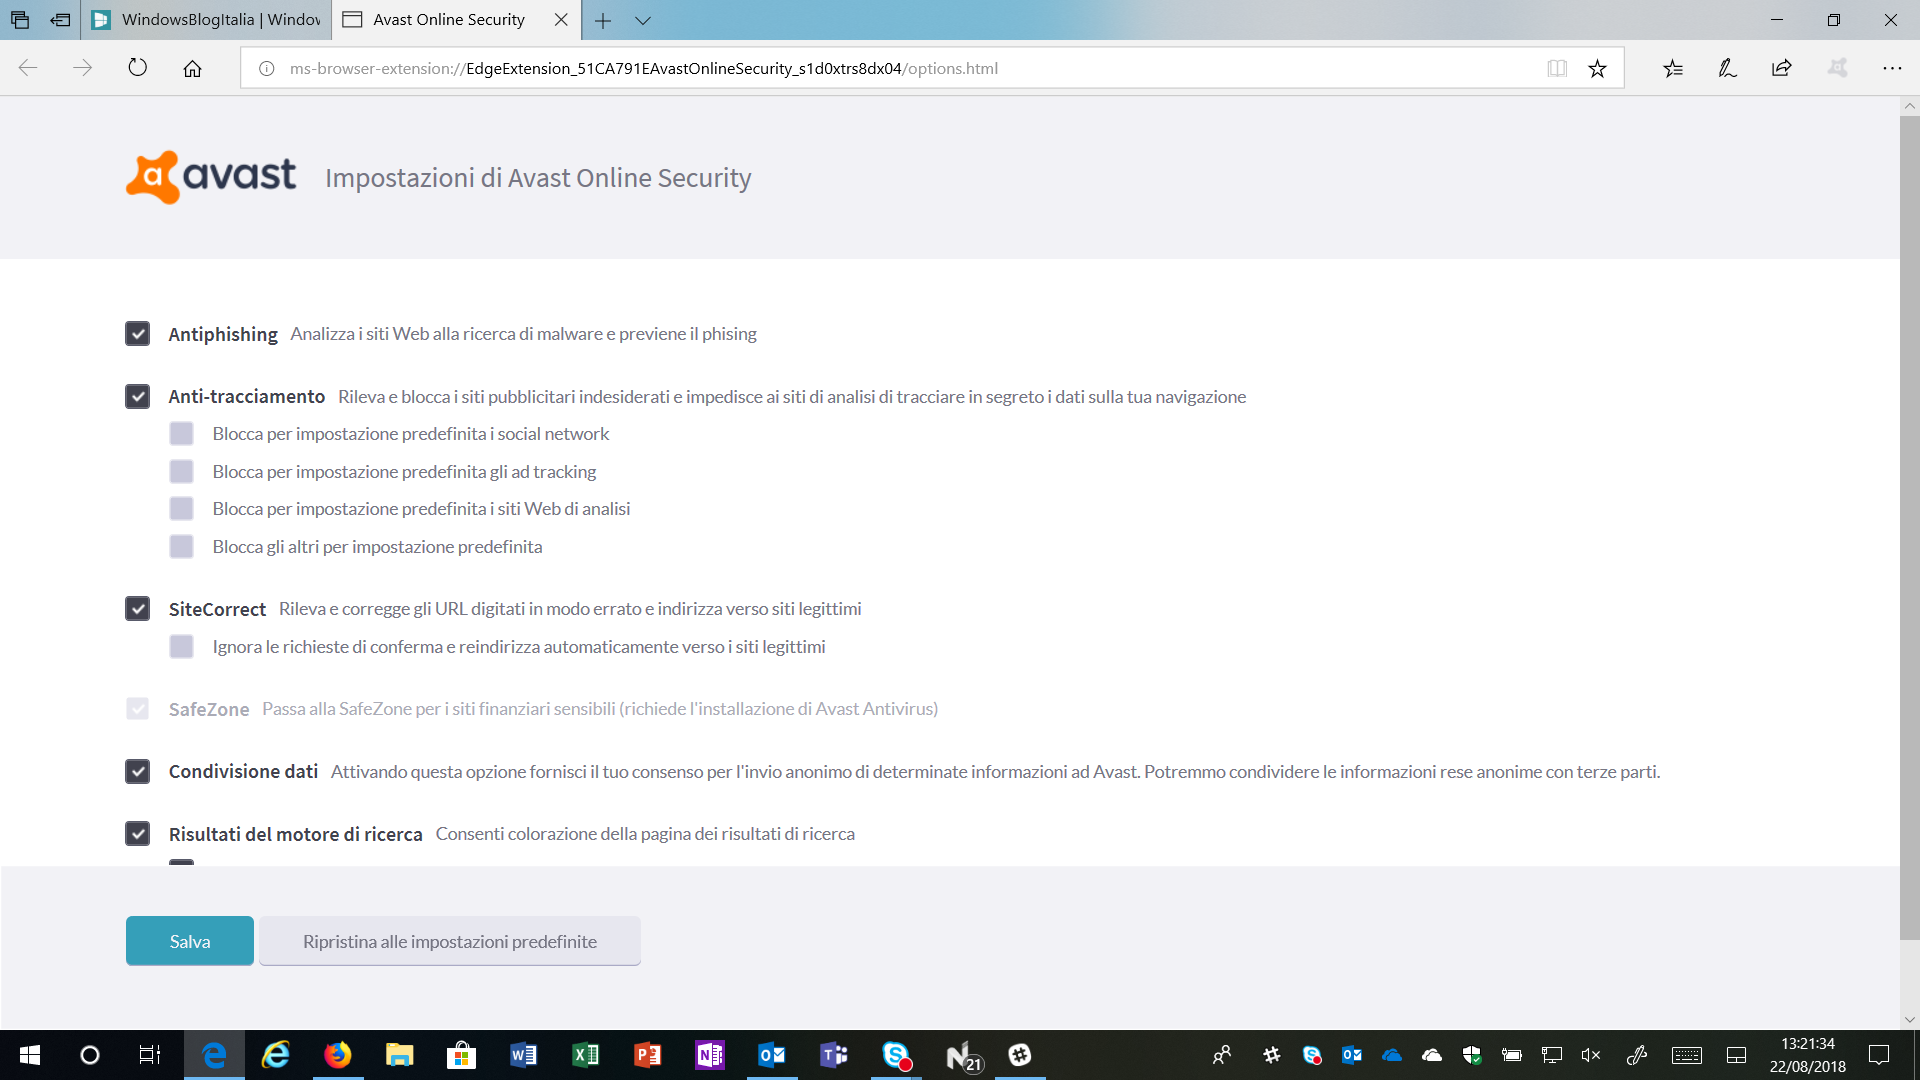Open Skype from taskbar

(x=896, y=1055)
